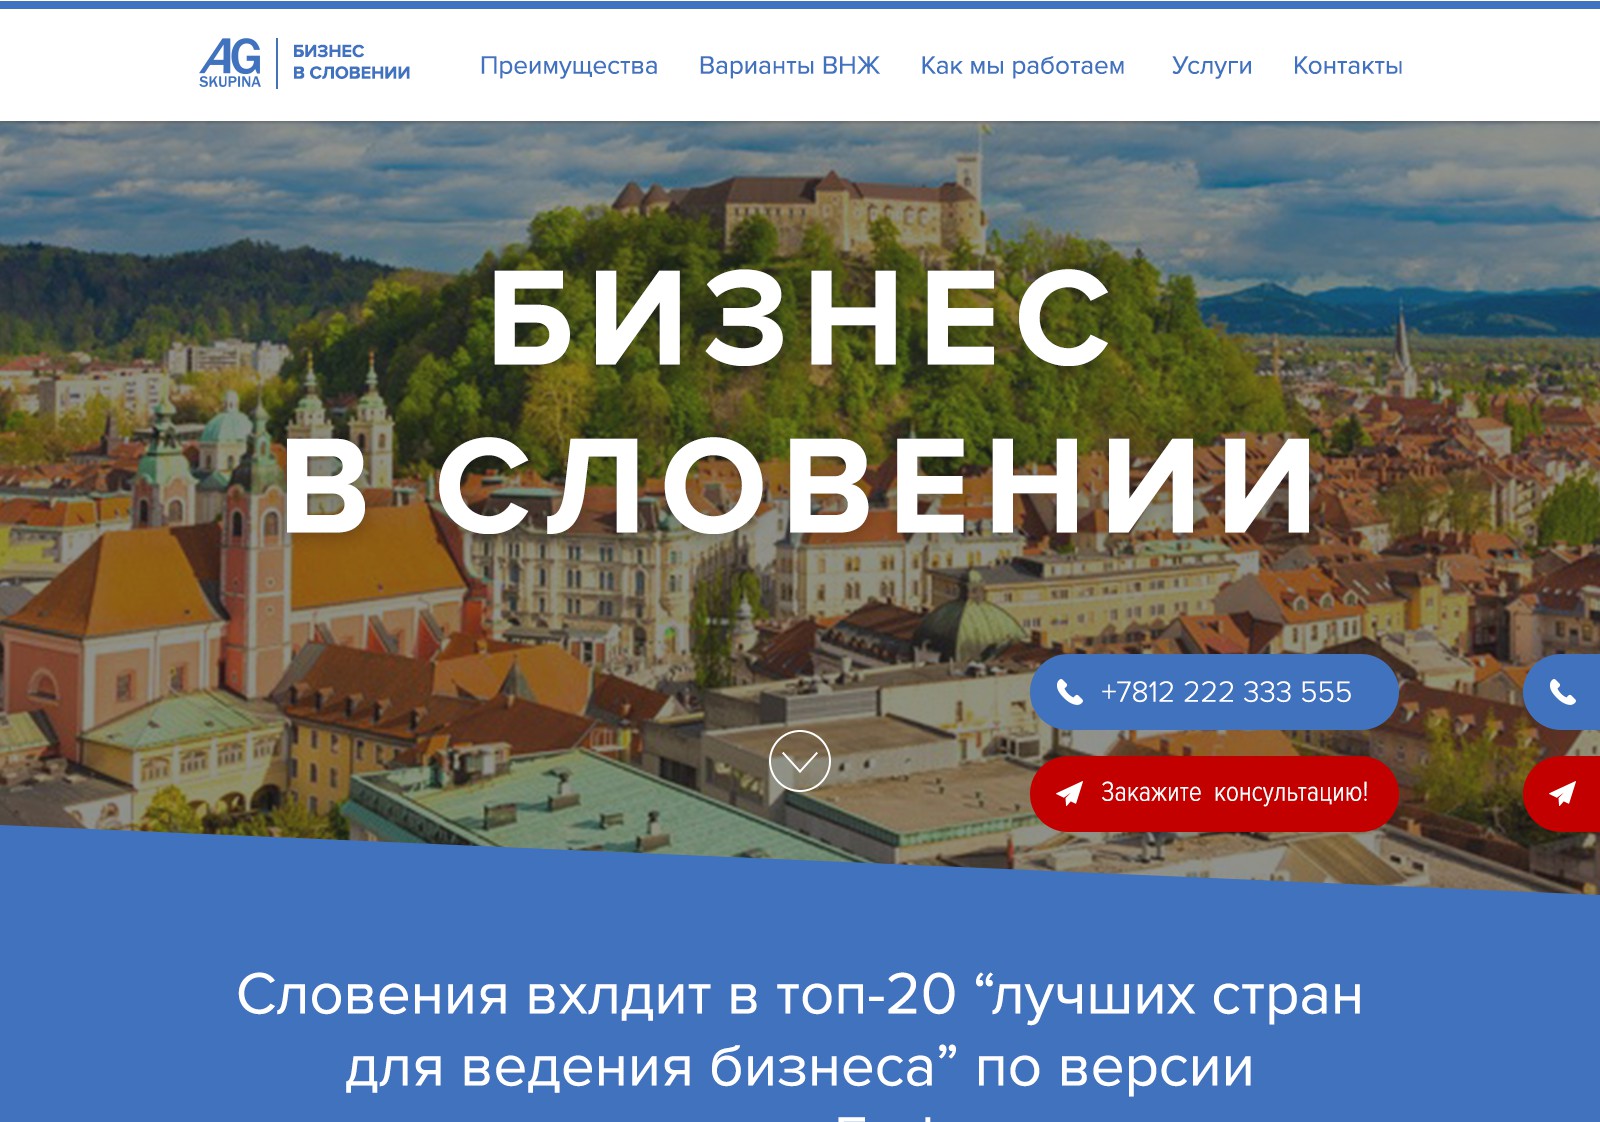
Task: Click the Бизнес в Словении header logo text
Action: [x=351, y=62]
